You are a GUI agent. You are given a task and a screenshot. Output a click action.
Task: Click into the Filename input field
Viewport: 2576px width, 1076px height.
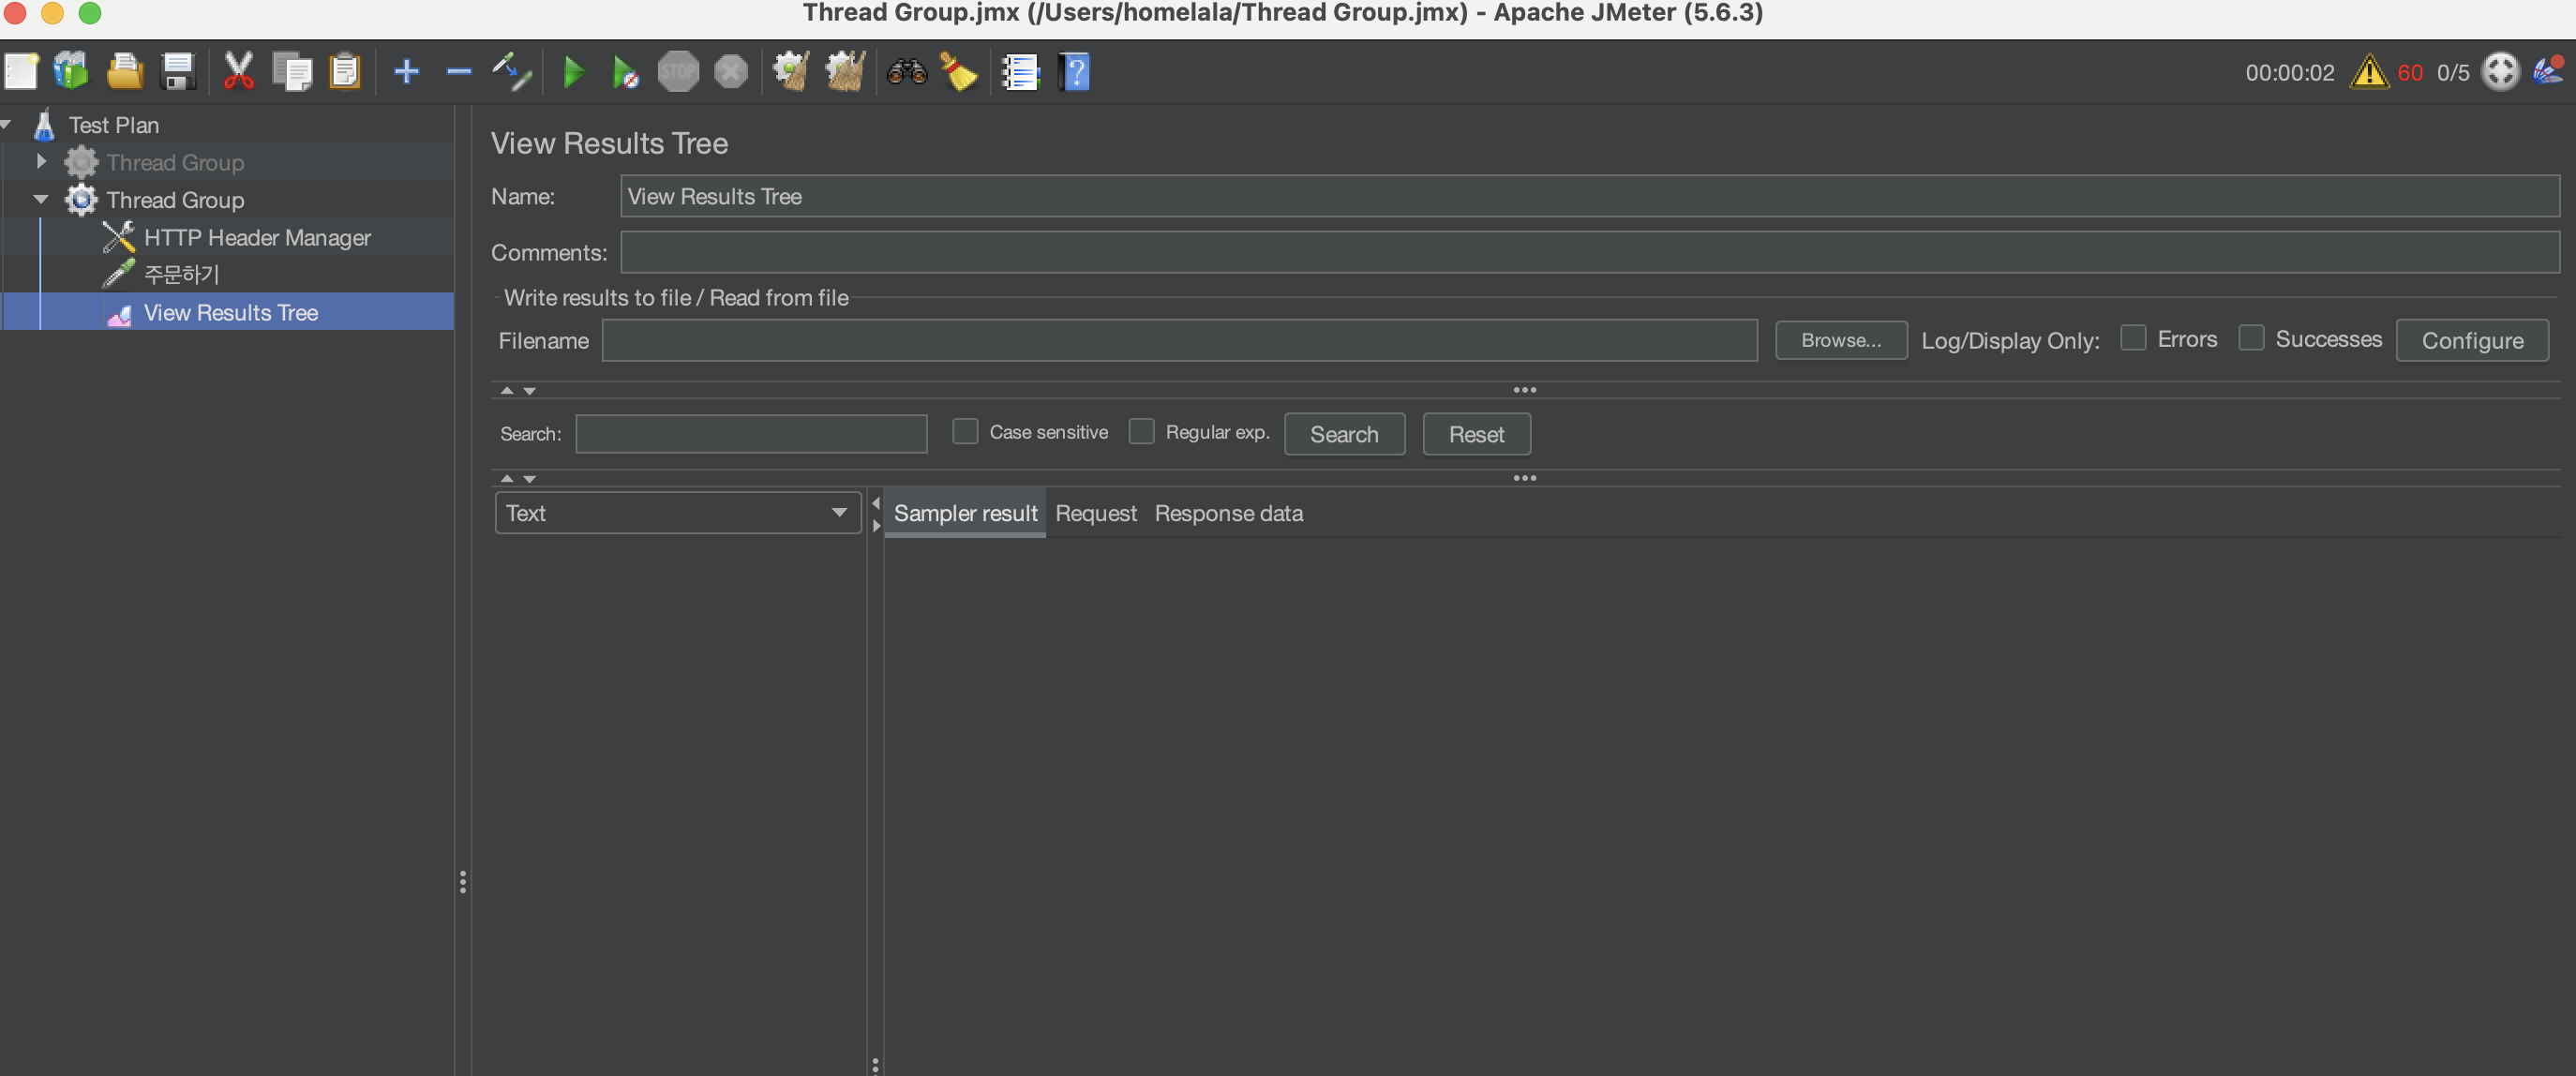coord(1178,341)
